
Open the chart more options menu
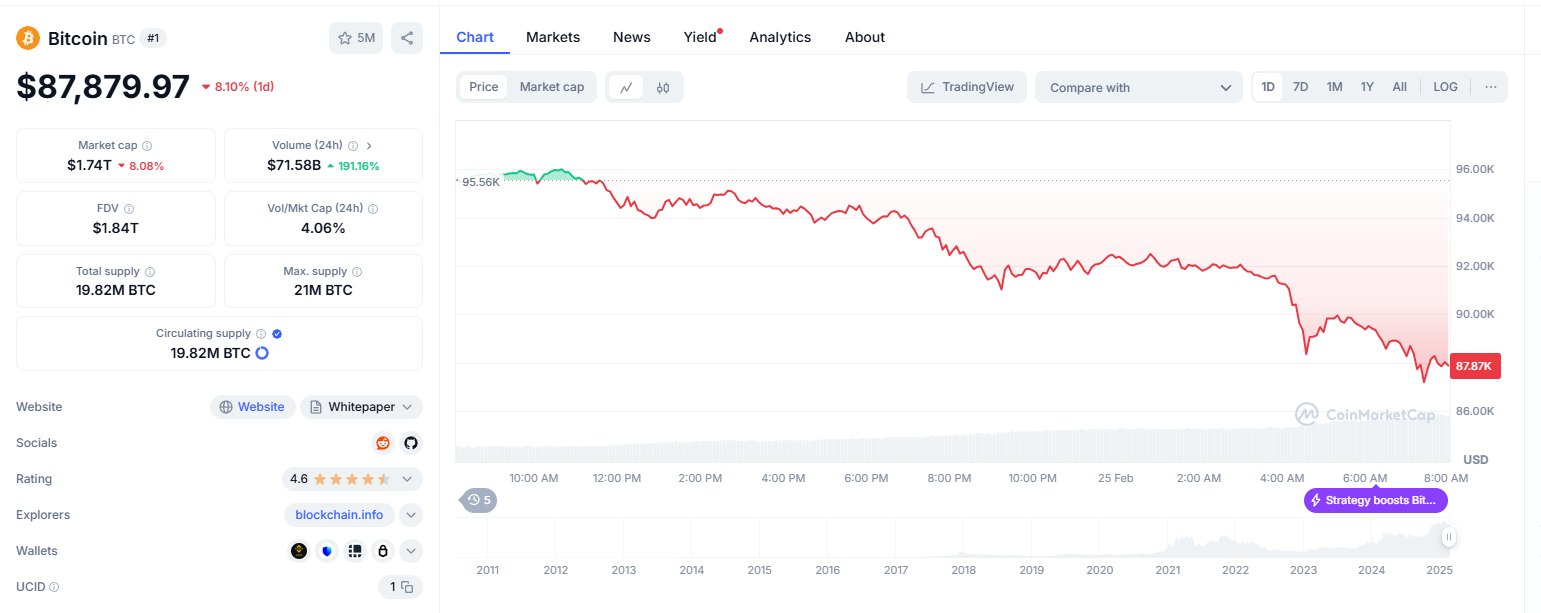(1491, 87)
